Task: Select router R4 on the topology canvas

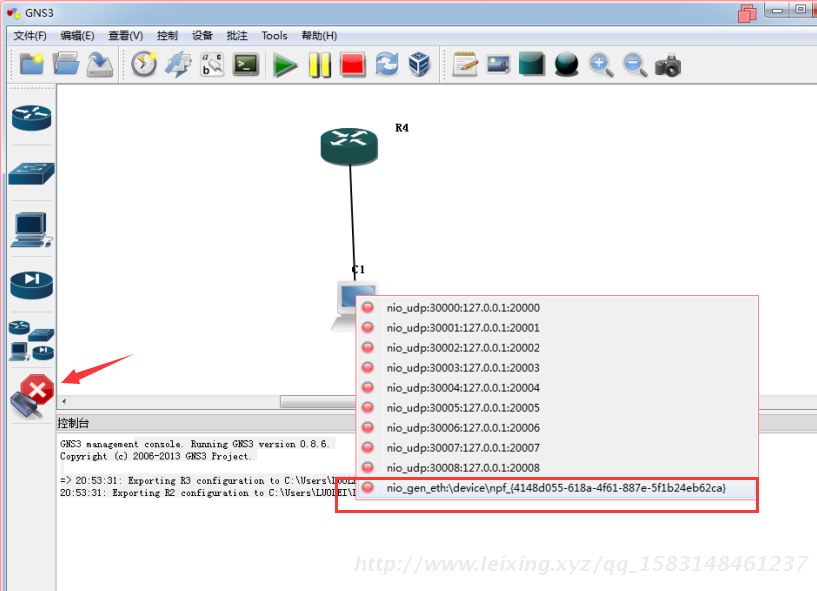Action: pos(349,146)
